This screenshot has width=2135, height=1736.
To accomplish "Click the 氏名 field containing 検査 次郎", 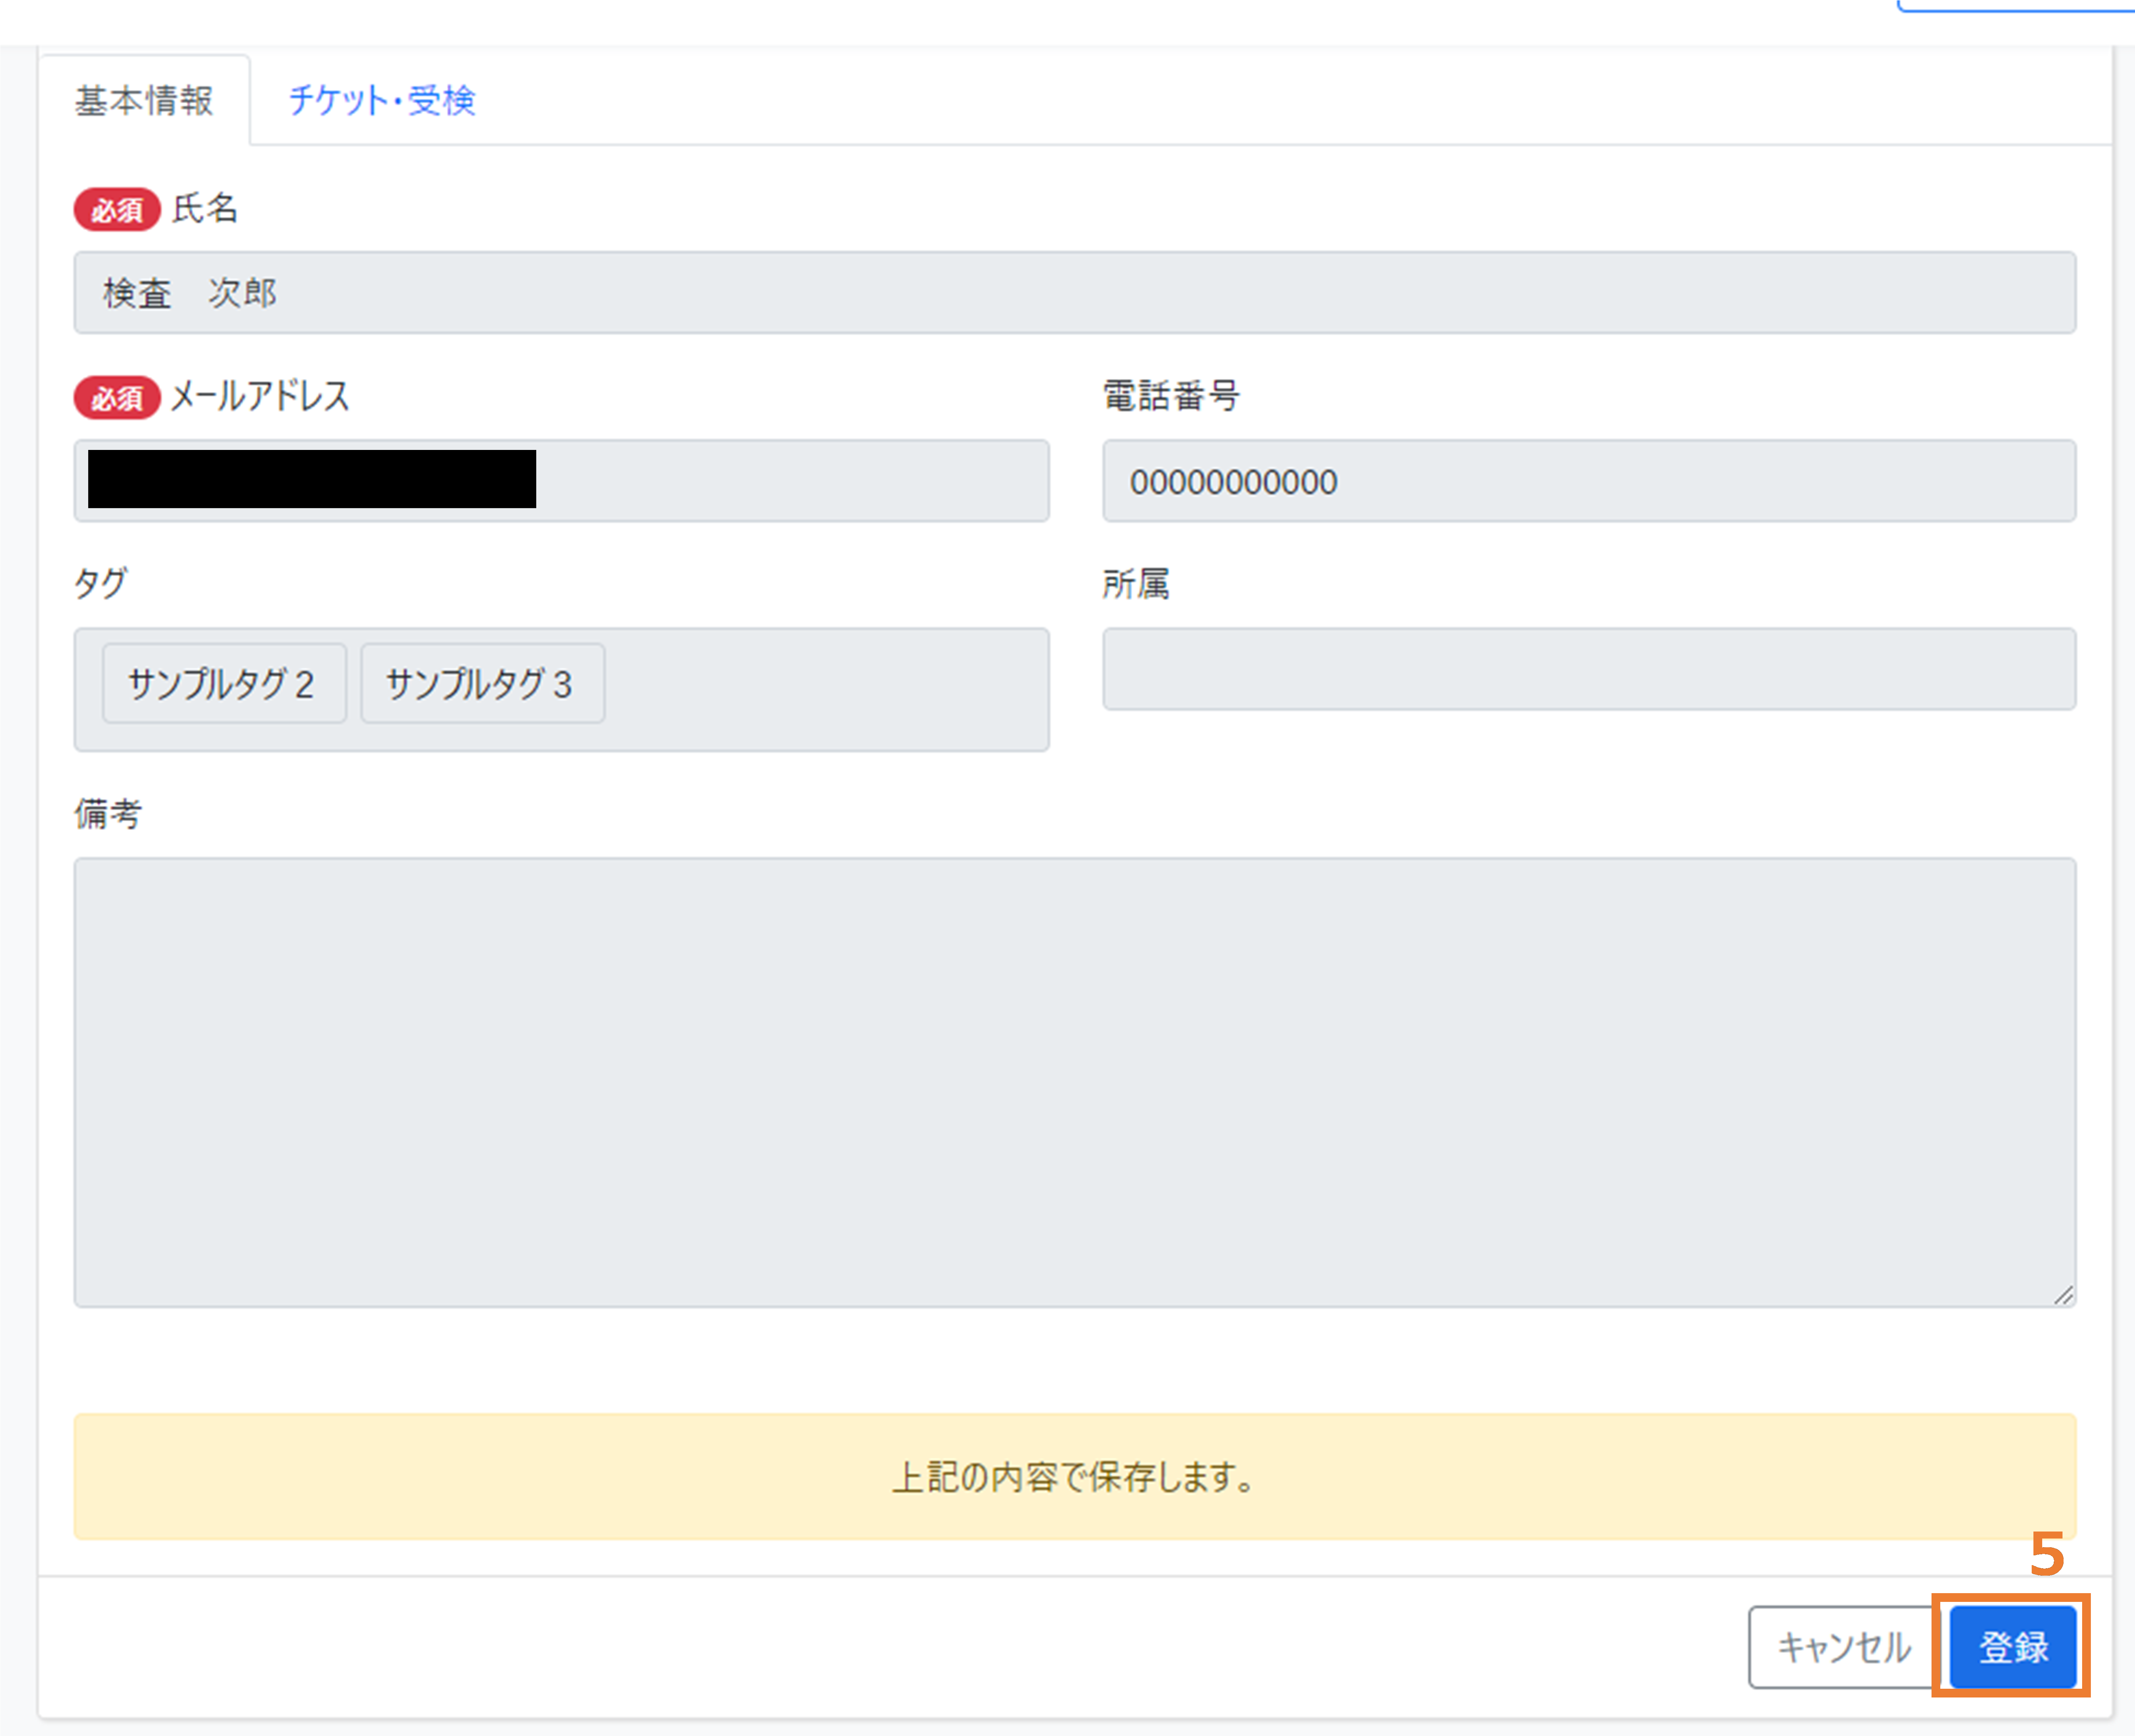I will [x=1075, y=293].
